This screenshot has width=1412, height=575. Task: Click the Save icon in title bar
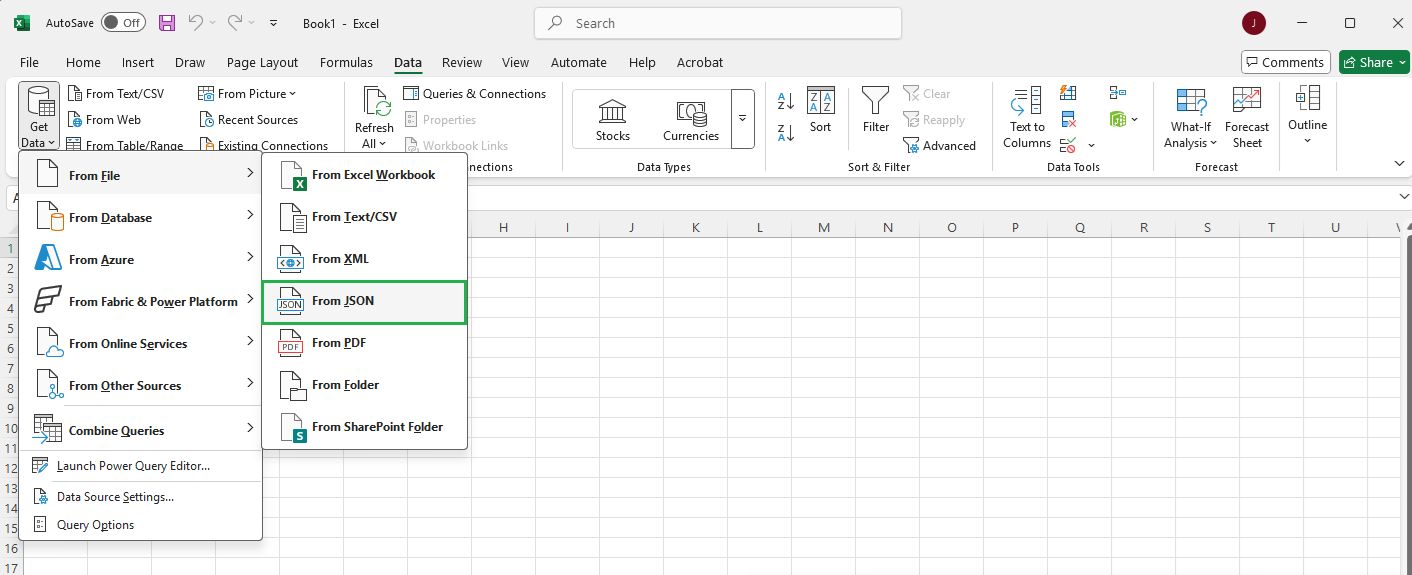[x=167, y=23]
